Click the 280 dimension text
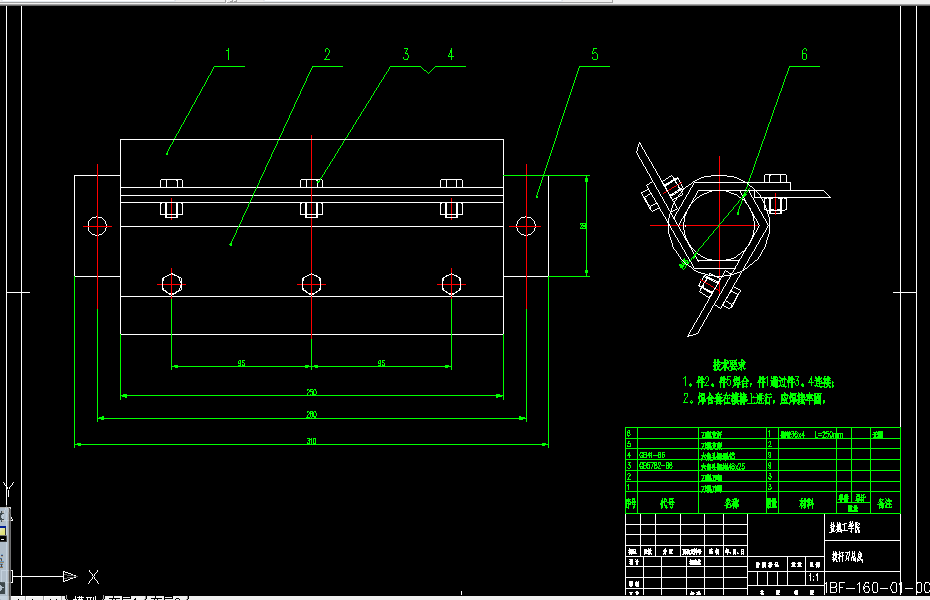This screenshot has width=930, height=600. tap(311, 414)
